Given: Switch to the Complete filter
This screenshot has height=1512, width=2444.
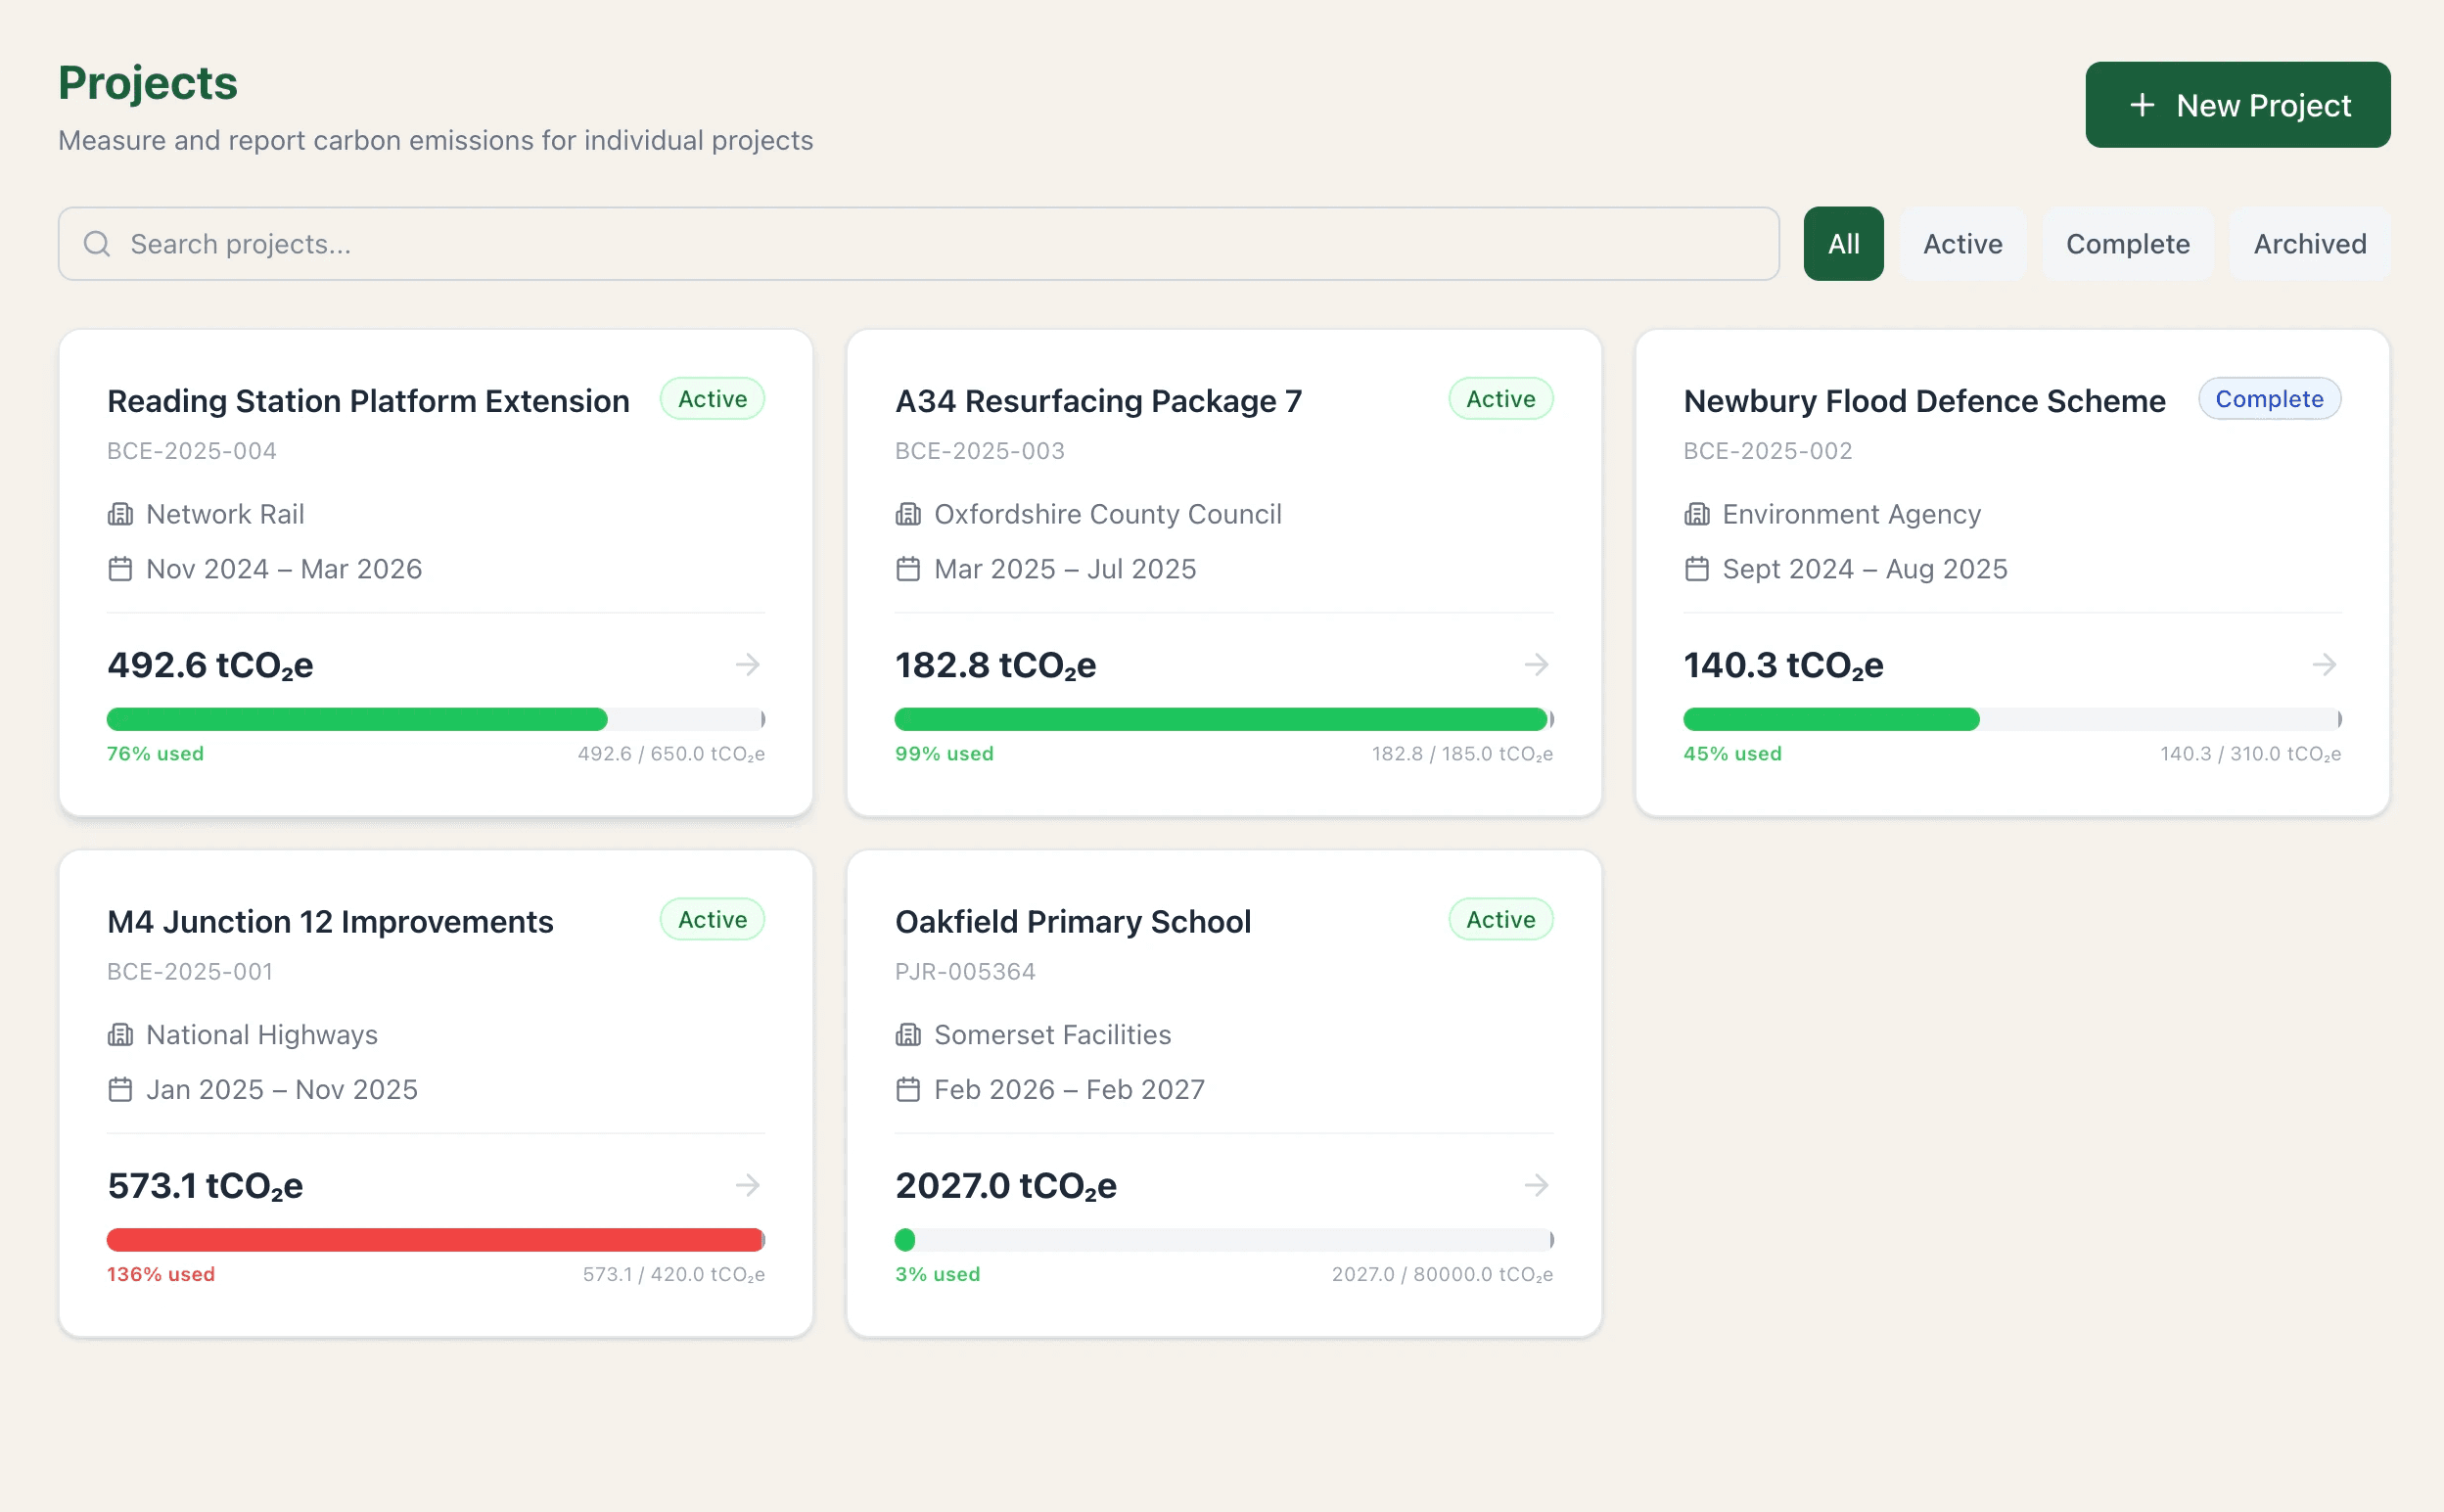Looking at the screenshot, I should (x=2127, y=244).
